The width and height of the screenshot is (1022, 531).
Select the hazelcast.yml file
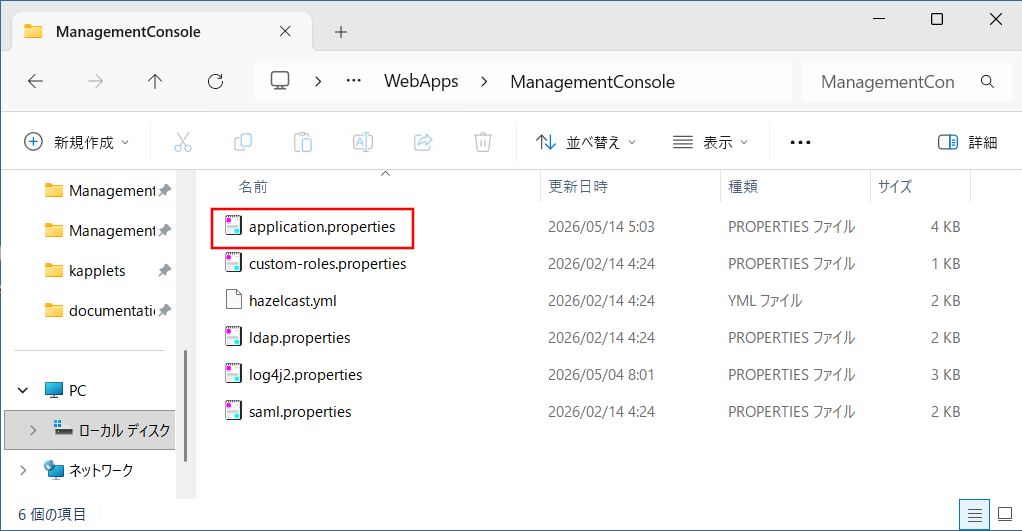[x=293, y=301]
